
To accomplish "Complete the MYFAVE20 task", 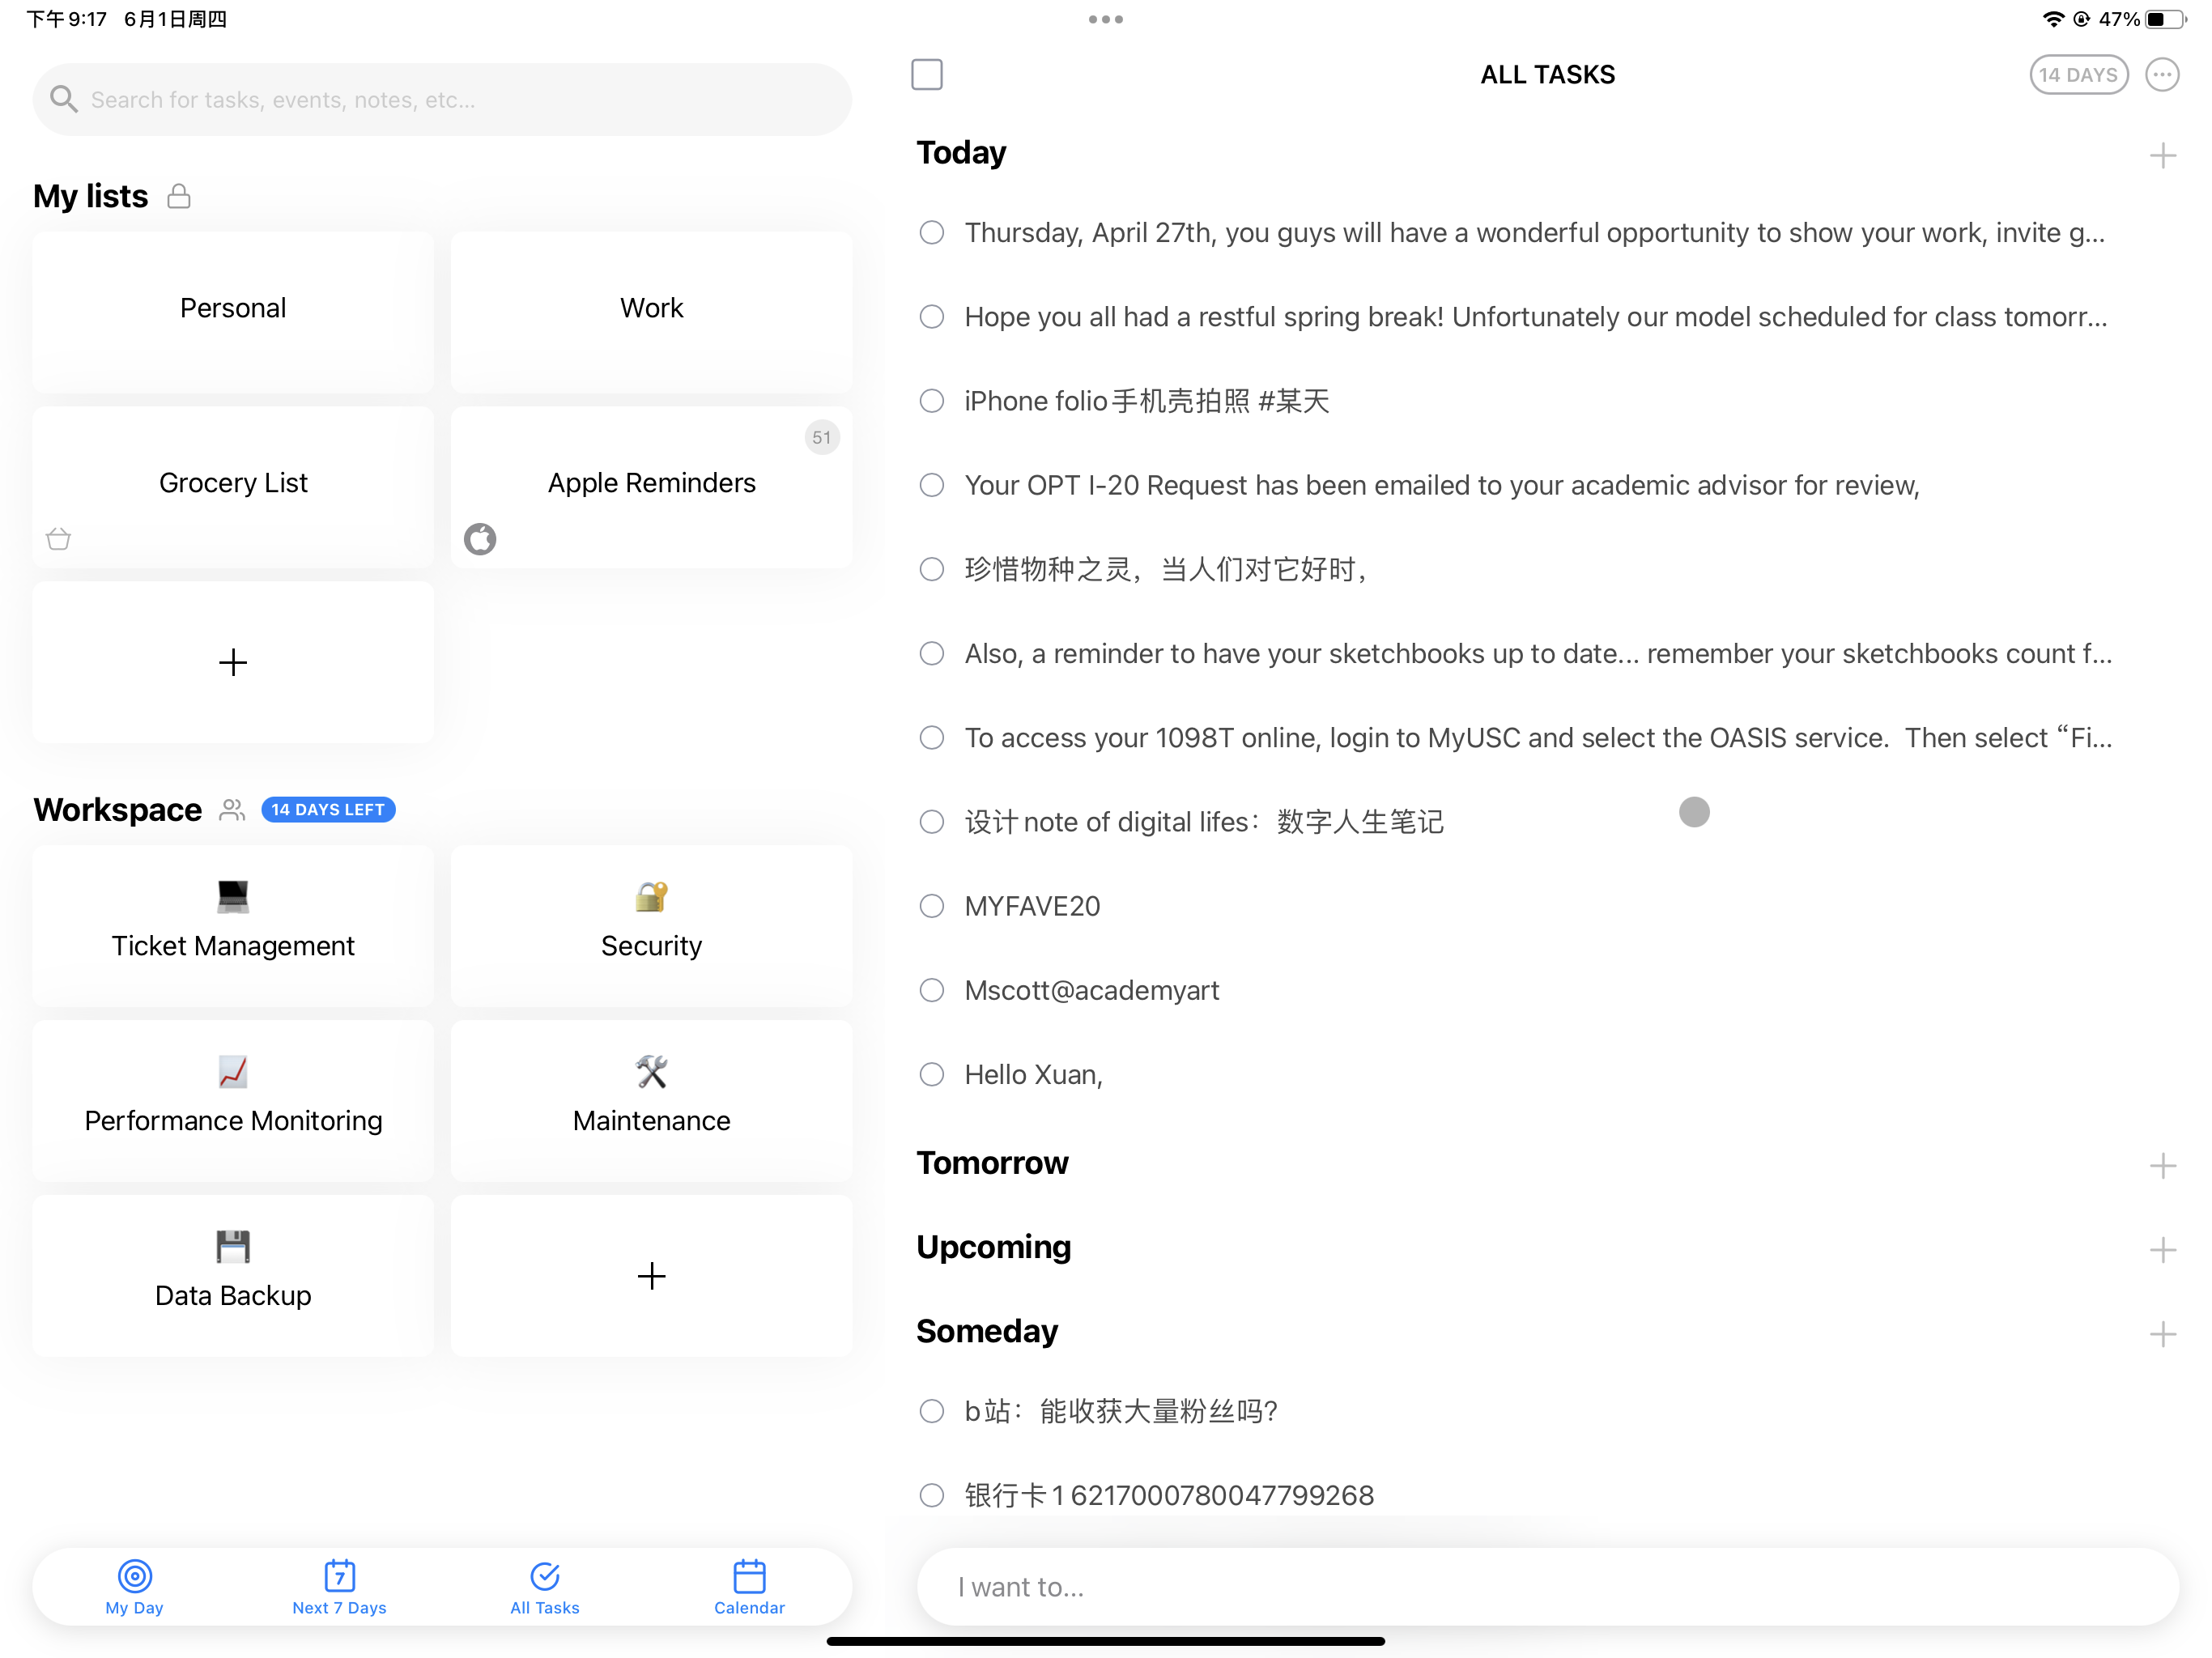I will click(x=931, y=906).
